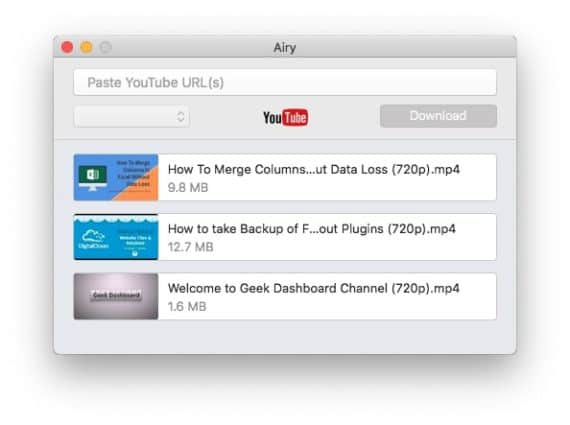
Task: Minimize the Airy window with yellow button
Action: [86, 47]
